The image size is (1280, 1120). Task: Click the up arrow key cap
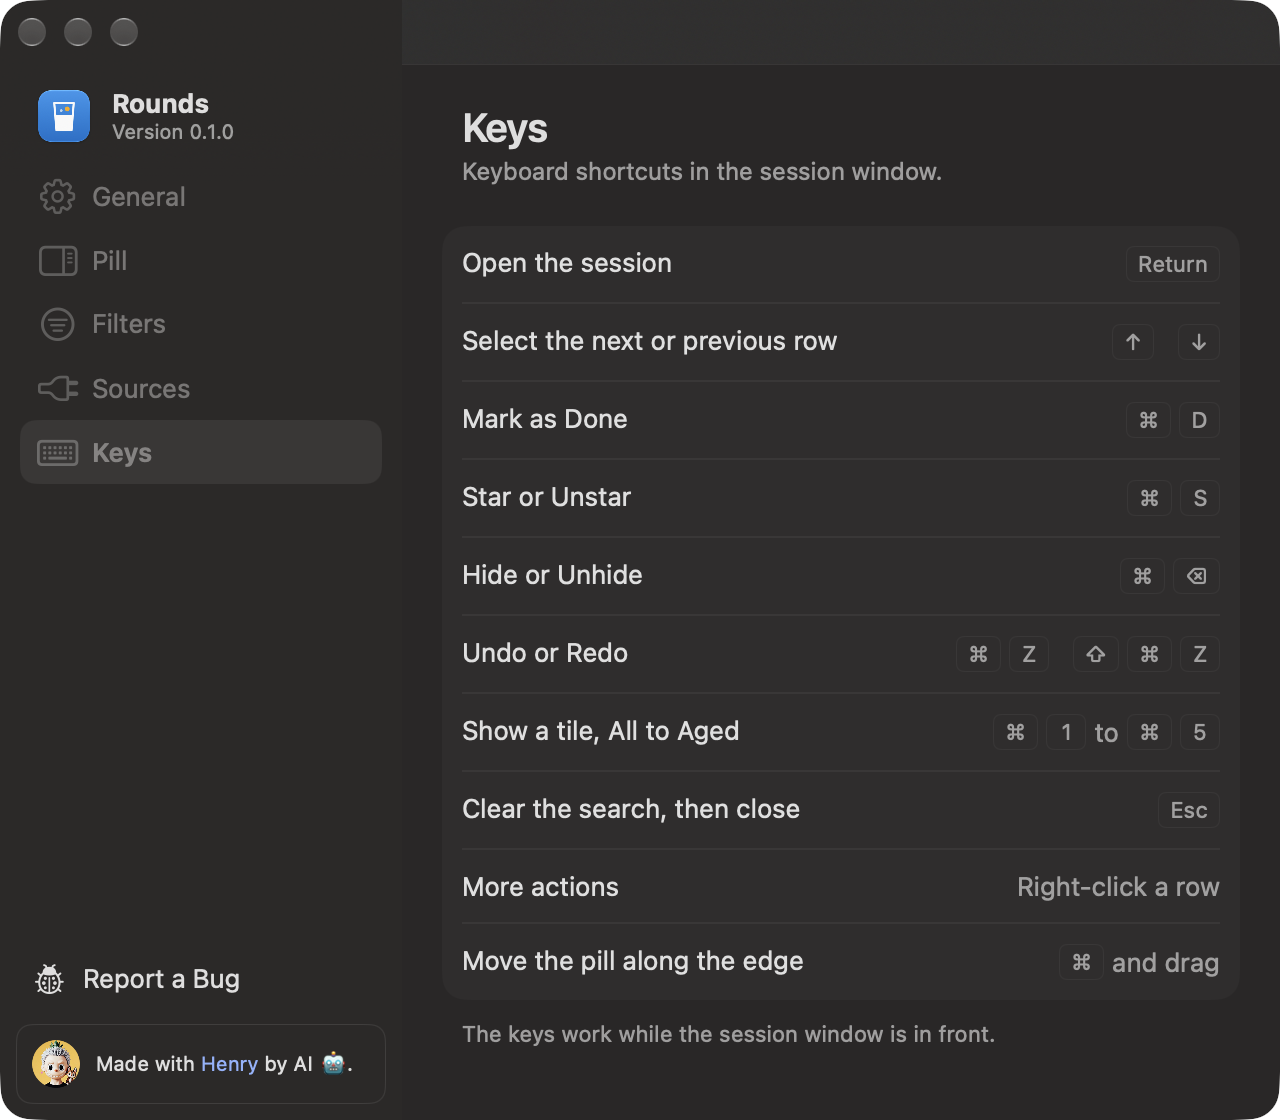pos(1133,342)
